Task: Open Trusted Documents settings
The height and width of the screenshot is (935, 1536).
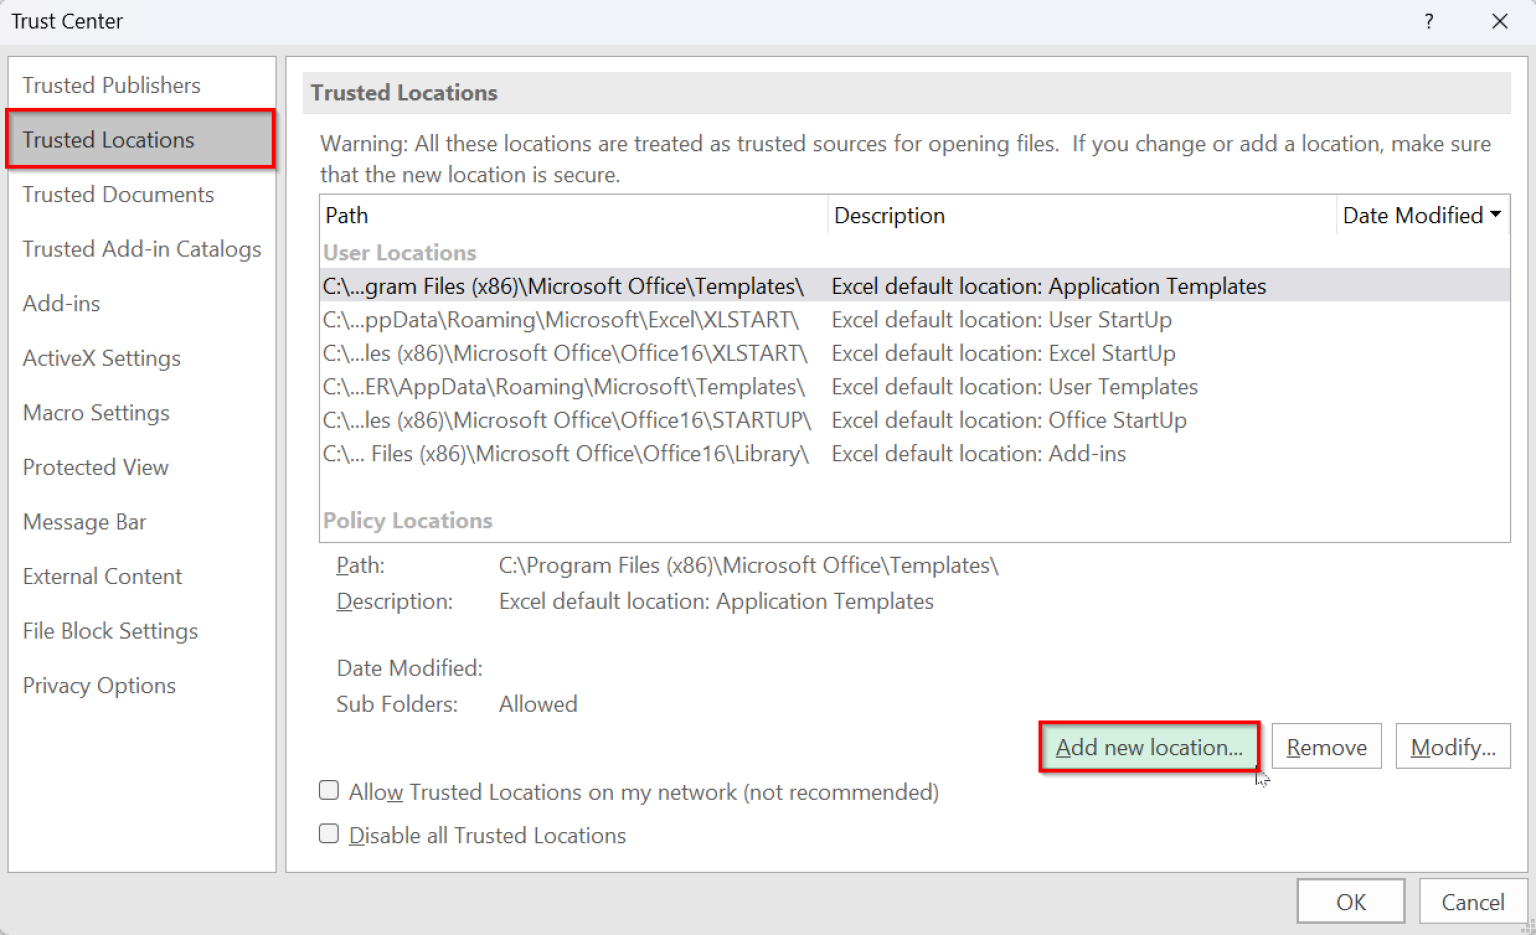Action: coord(118,194)
